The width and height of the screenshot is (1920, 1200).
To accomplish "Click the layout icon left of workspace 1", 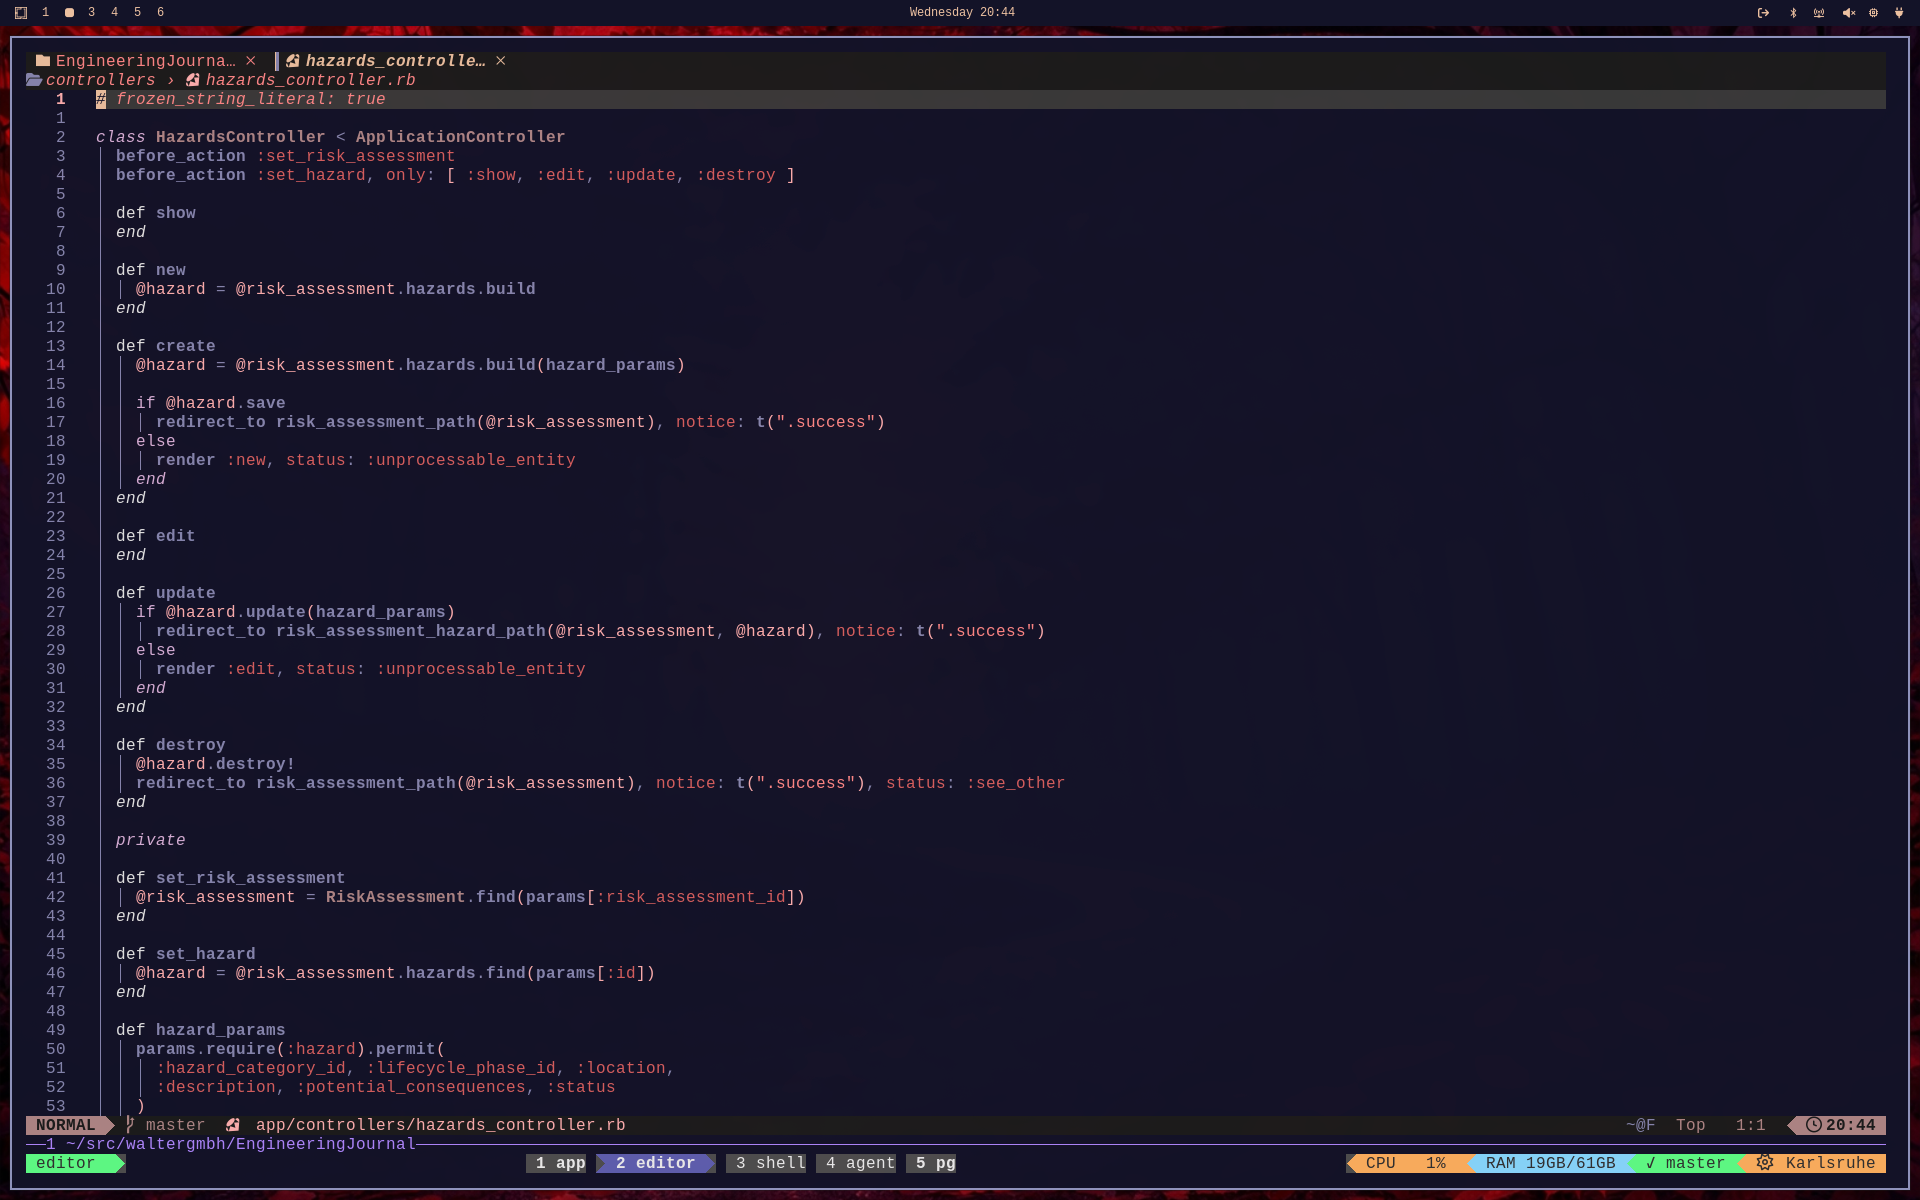I will (x=21, y=13).
